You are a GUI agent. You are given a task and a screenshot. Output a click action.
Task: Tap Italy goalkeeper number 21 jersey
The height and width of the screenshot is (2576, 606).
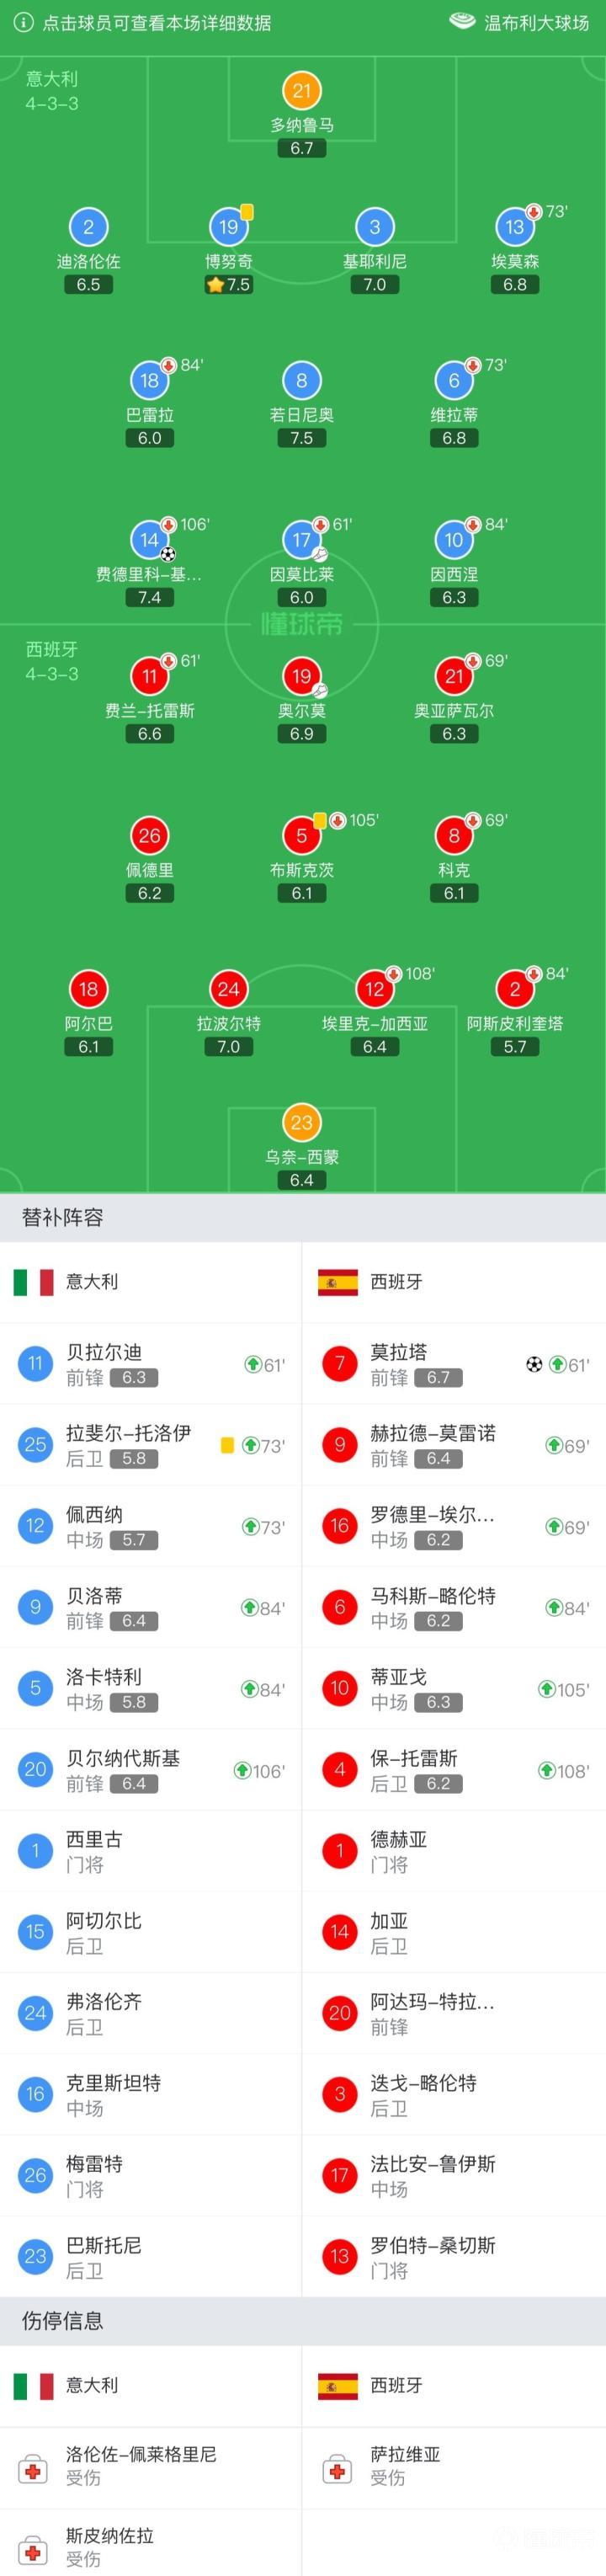click(301, 91)
